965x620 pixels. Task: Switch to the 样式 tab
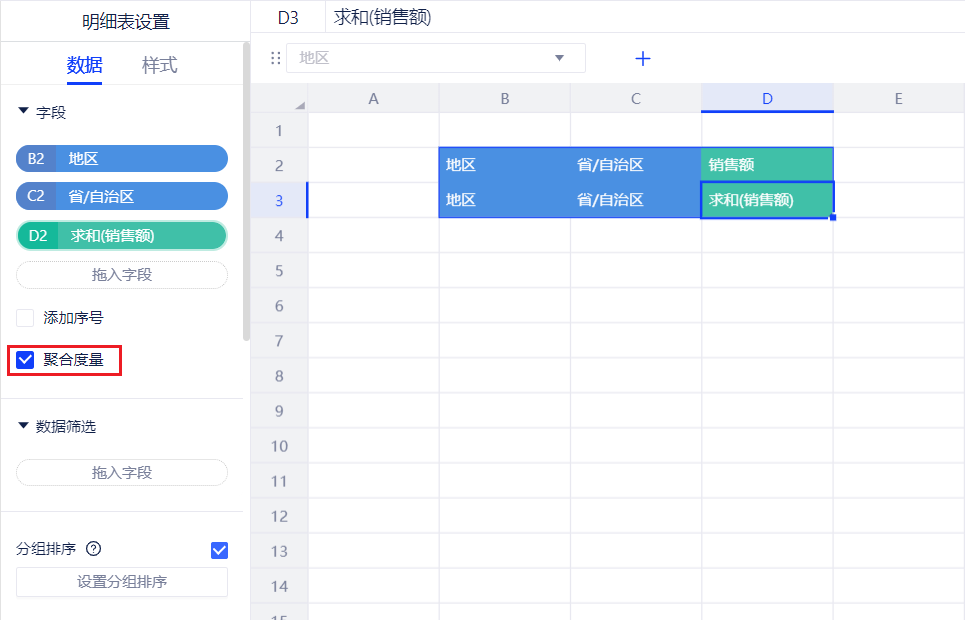pyautogui.click(x=159, y=66)
